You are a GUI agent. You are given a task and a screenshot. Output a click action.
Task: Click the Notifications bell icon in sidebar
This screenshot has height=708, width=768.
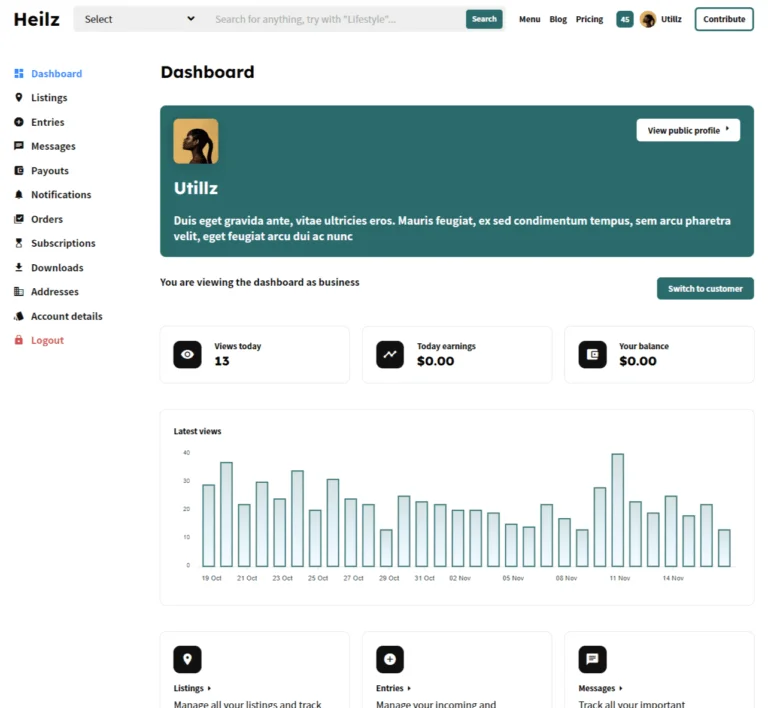click(x=19, y=195)
